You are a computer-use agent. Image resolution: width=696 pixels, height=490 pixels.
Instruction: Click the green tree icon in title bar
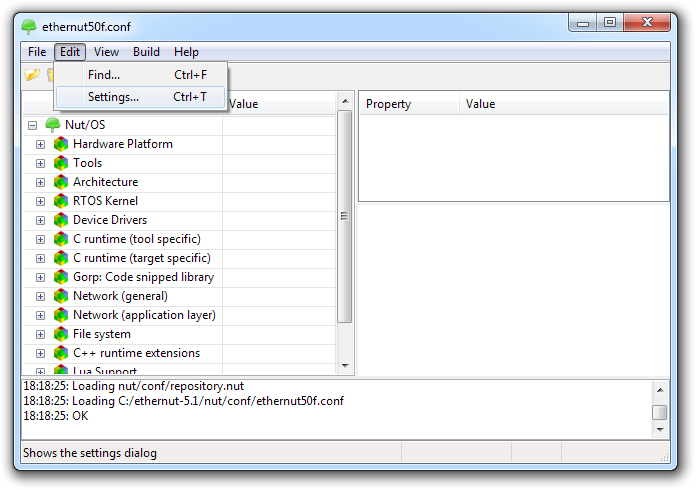pyautogui.click(x=29, y=27)
